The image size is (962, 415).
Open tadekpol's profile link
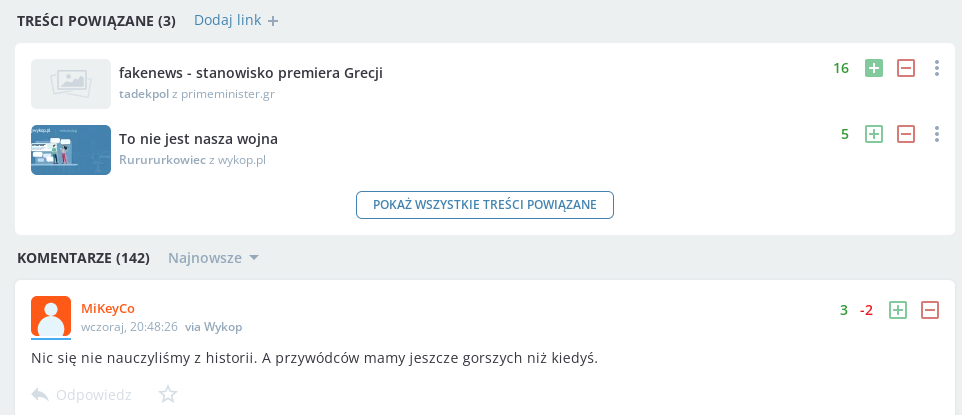(x=143, y=94)
